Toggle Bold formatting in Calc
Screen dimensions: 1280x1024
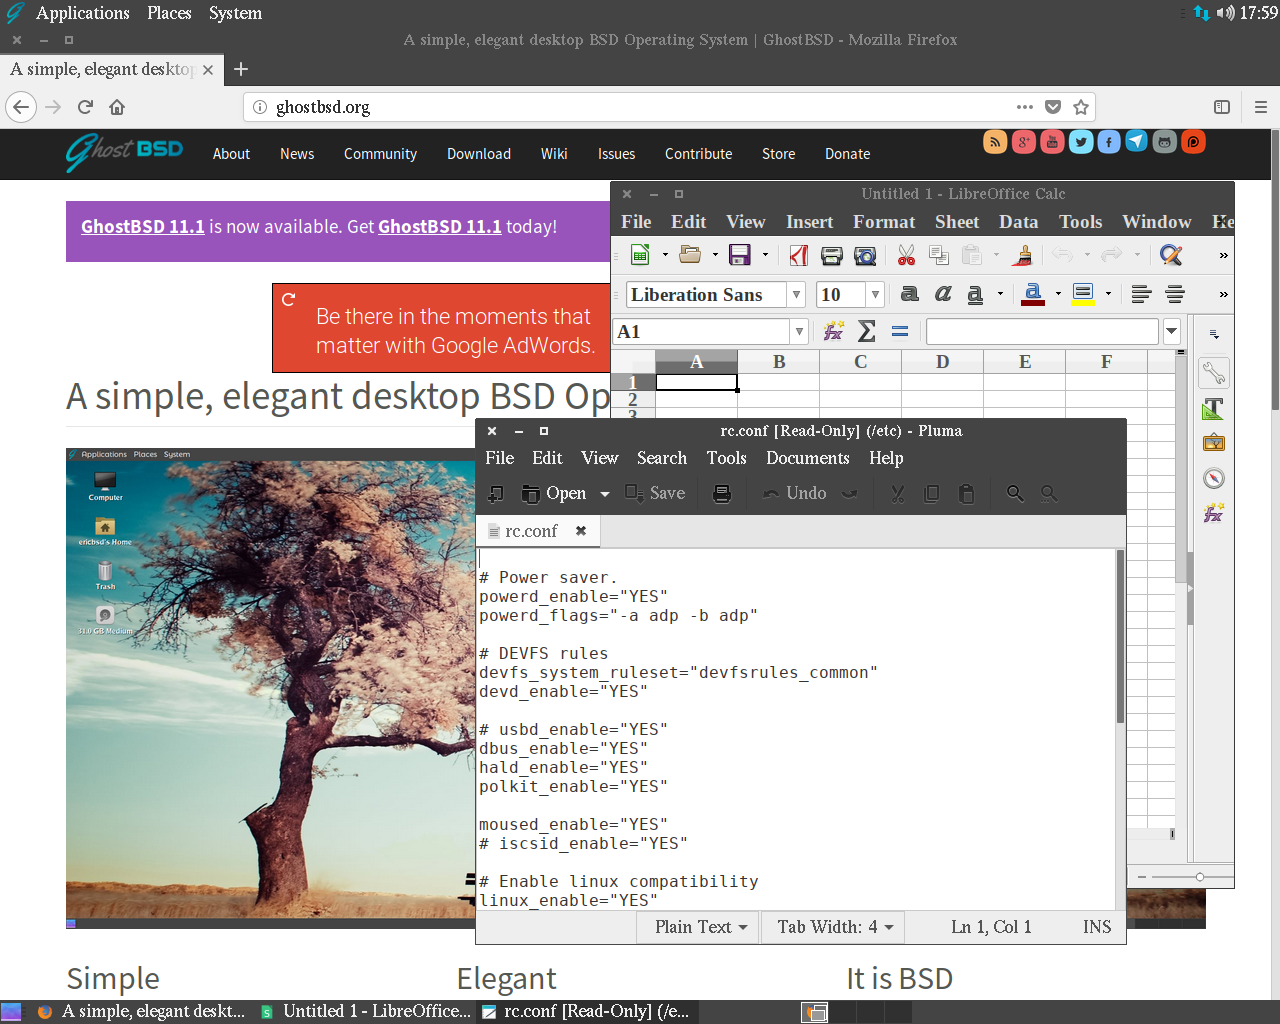coord(909,294)
